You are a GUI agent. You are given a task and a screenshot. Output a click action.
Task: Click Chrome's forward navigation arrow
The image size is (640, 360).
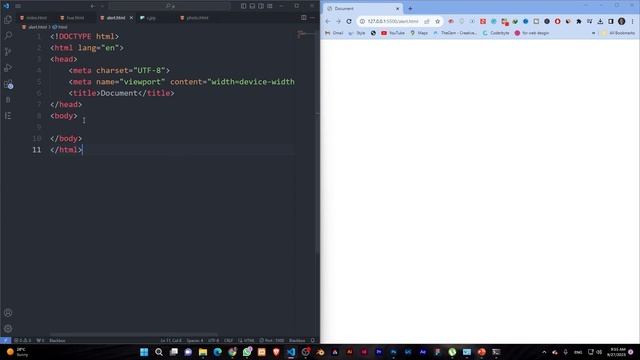[x=338, y=21]
